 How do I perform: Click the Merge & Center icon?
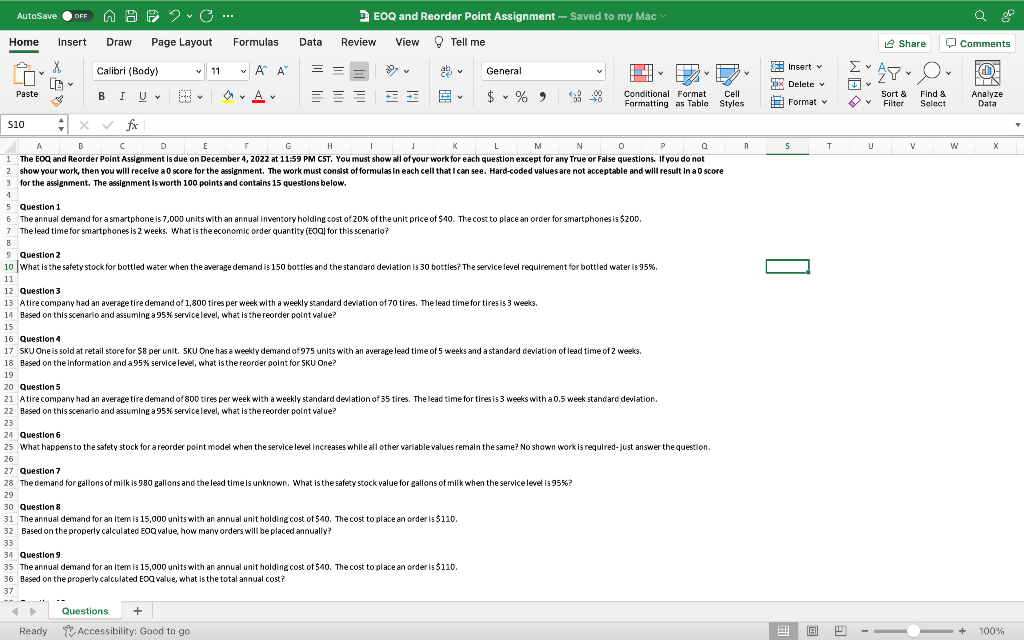click(x=445, y=97)
